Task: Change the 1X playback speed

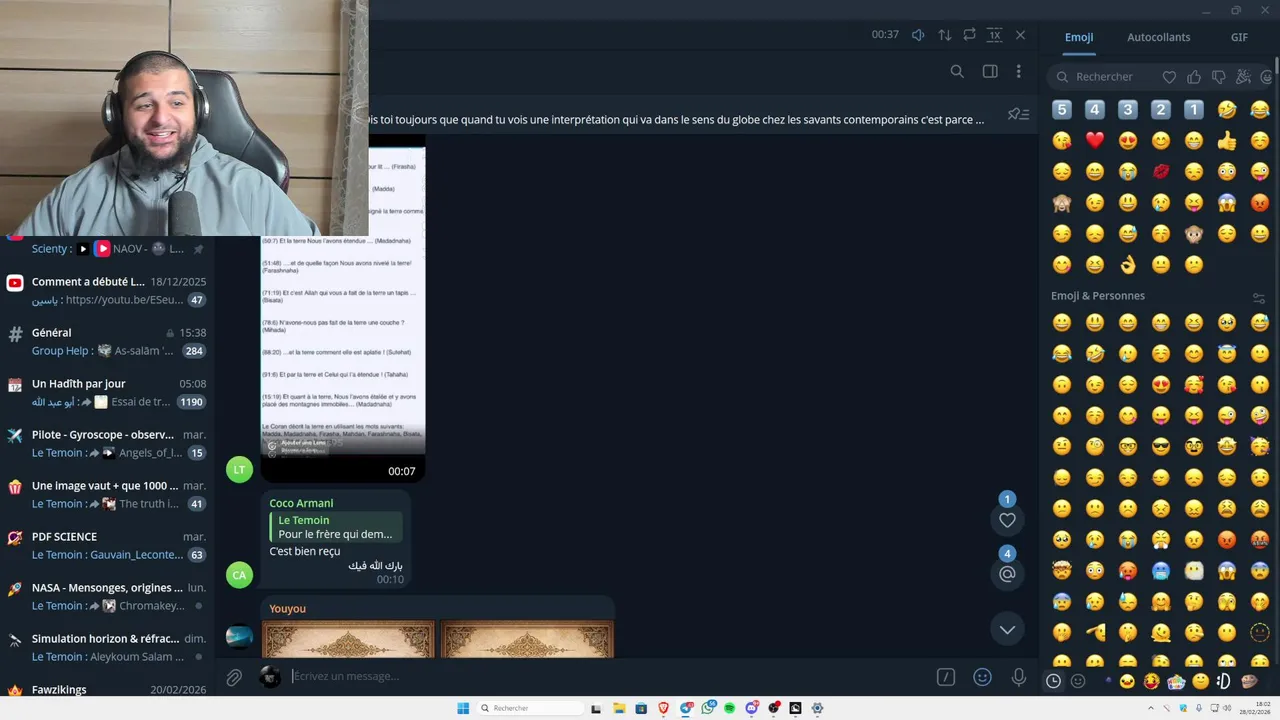Action: pyautogui.click(x=994, y=35)
